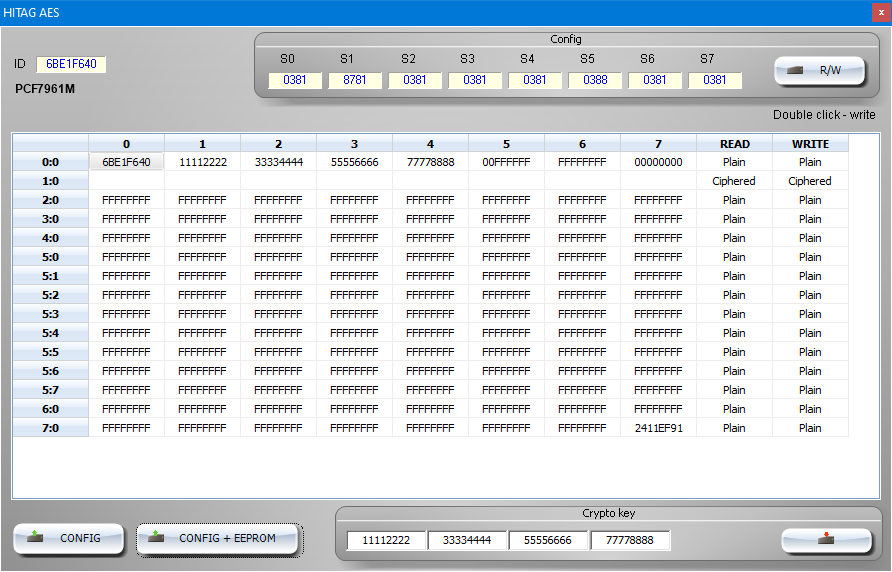Select cell 00000000 in row 0:0
This screenshot has width=892, height=572.
[x=658, y=162]
